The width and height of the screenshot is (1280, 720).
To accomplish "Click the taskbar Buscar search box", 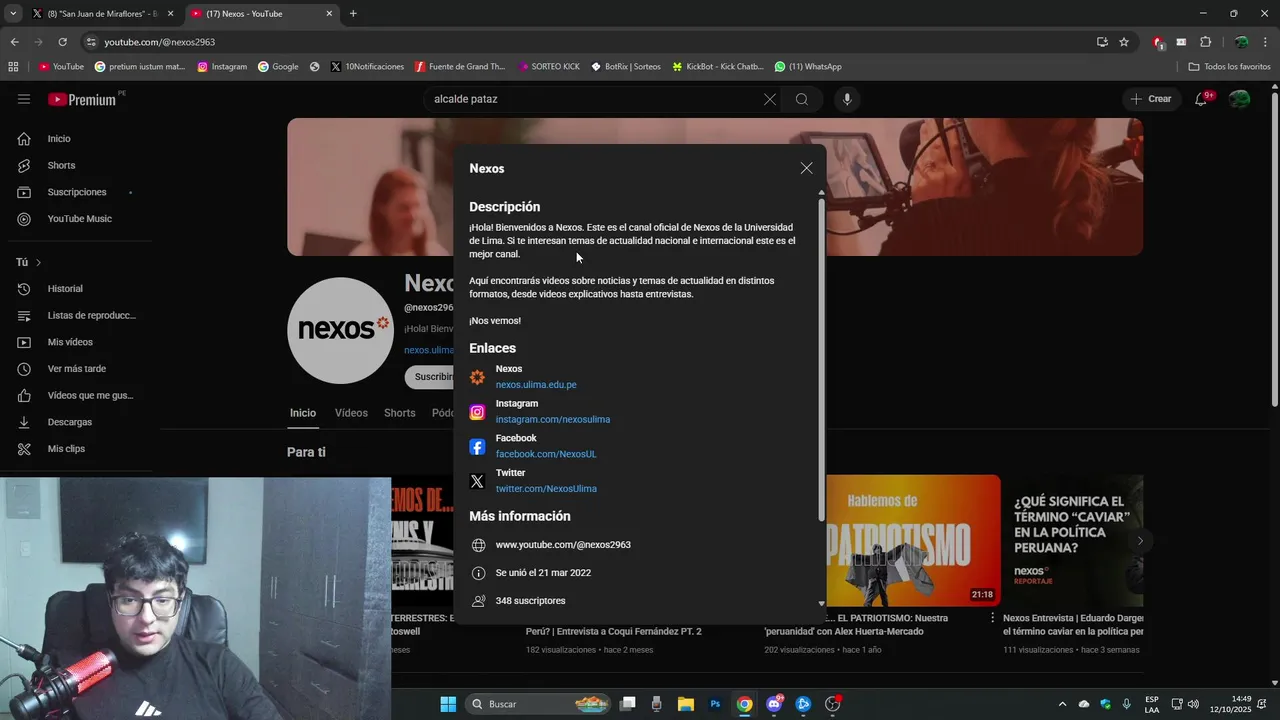I will click(539, 704).
